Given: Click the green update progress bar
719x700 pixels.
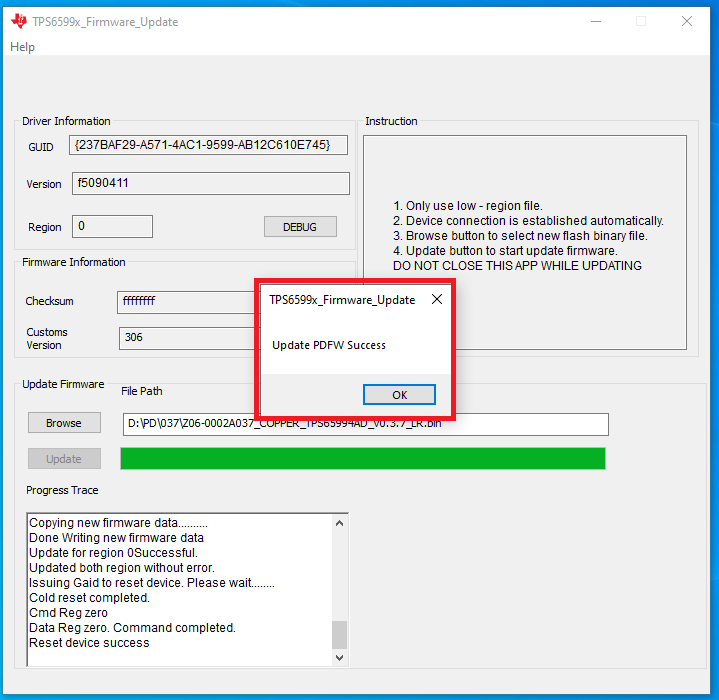Looking at the screenshot, I should [x=362, y=458].
